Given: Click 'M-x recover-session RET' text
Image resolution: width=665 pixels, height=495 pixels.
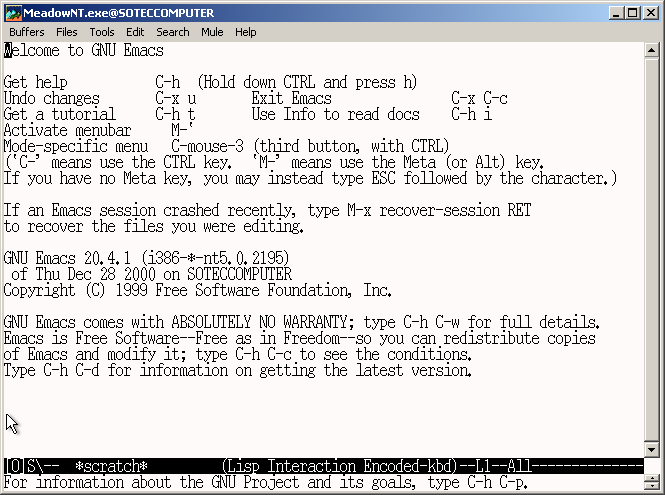Looking at the screenshot, I should pyautogui.click(x=439, y=210).
